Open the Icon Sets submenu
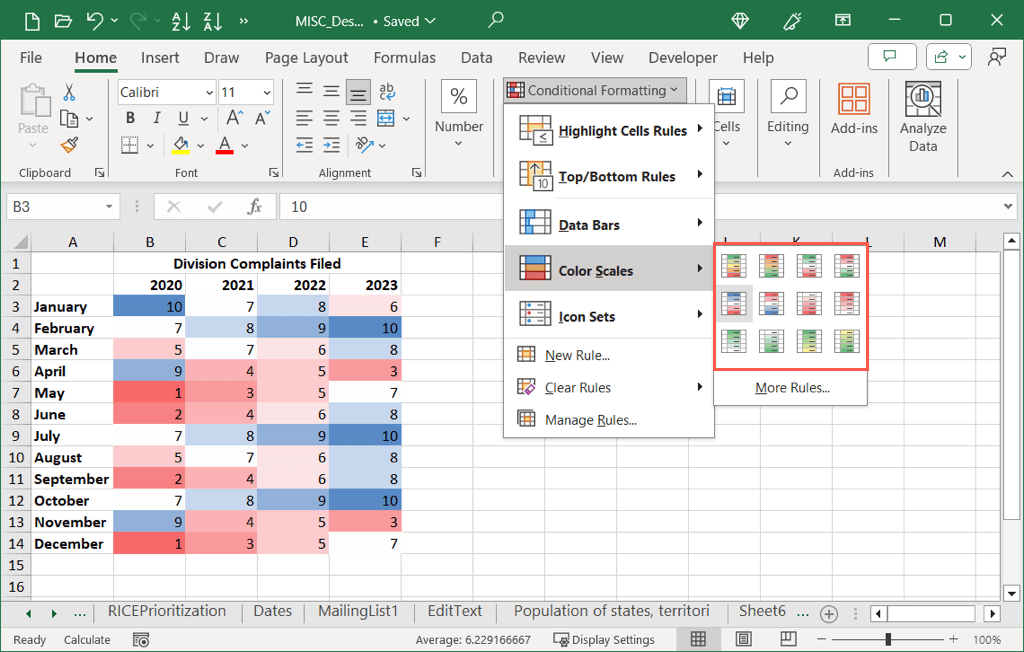This screenshot has height=652, width=1024. (609, 316)
